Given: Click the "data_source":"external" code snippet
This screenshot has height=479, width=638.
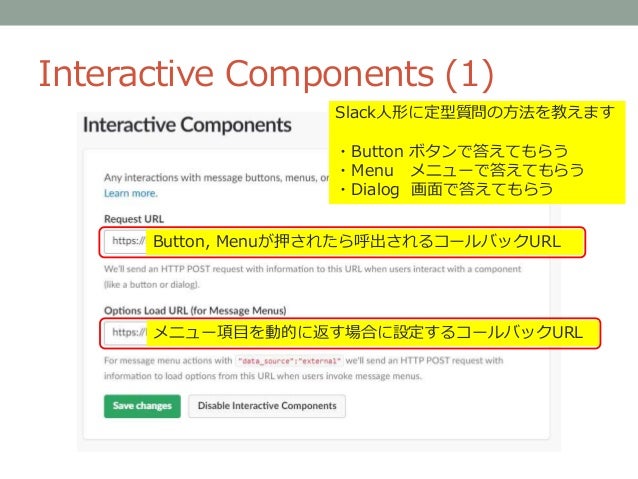Looking at the screenshot, I should pos(289,361).
